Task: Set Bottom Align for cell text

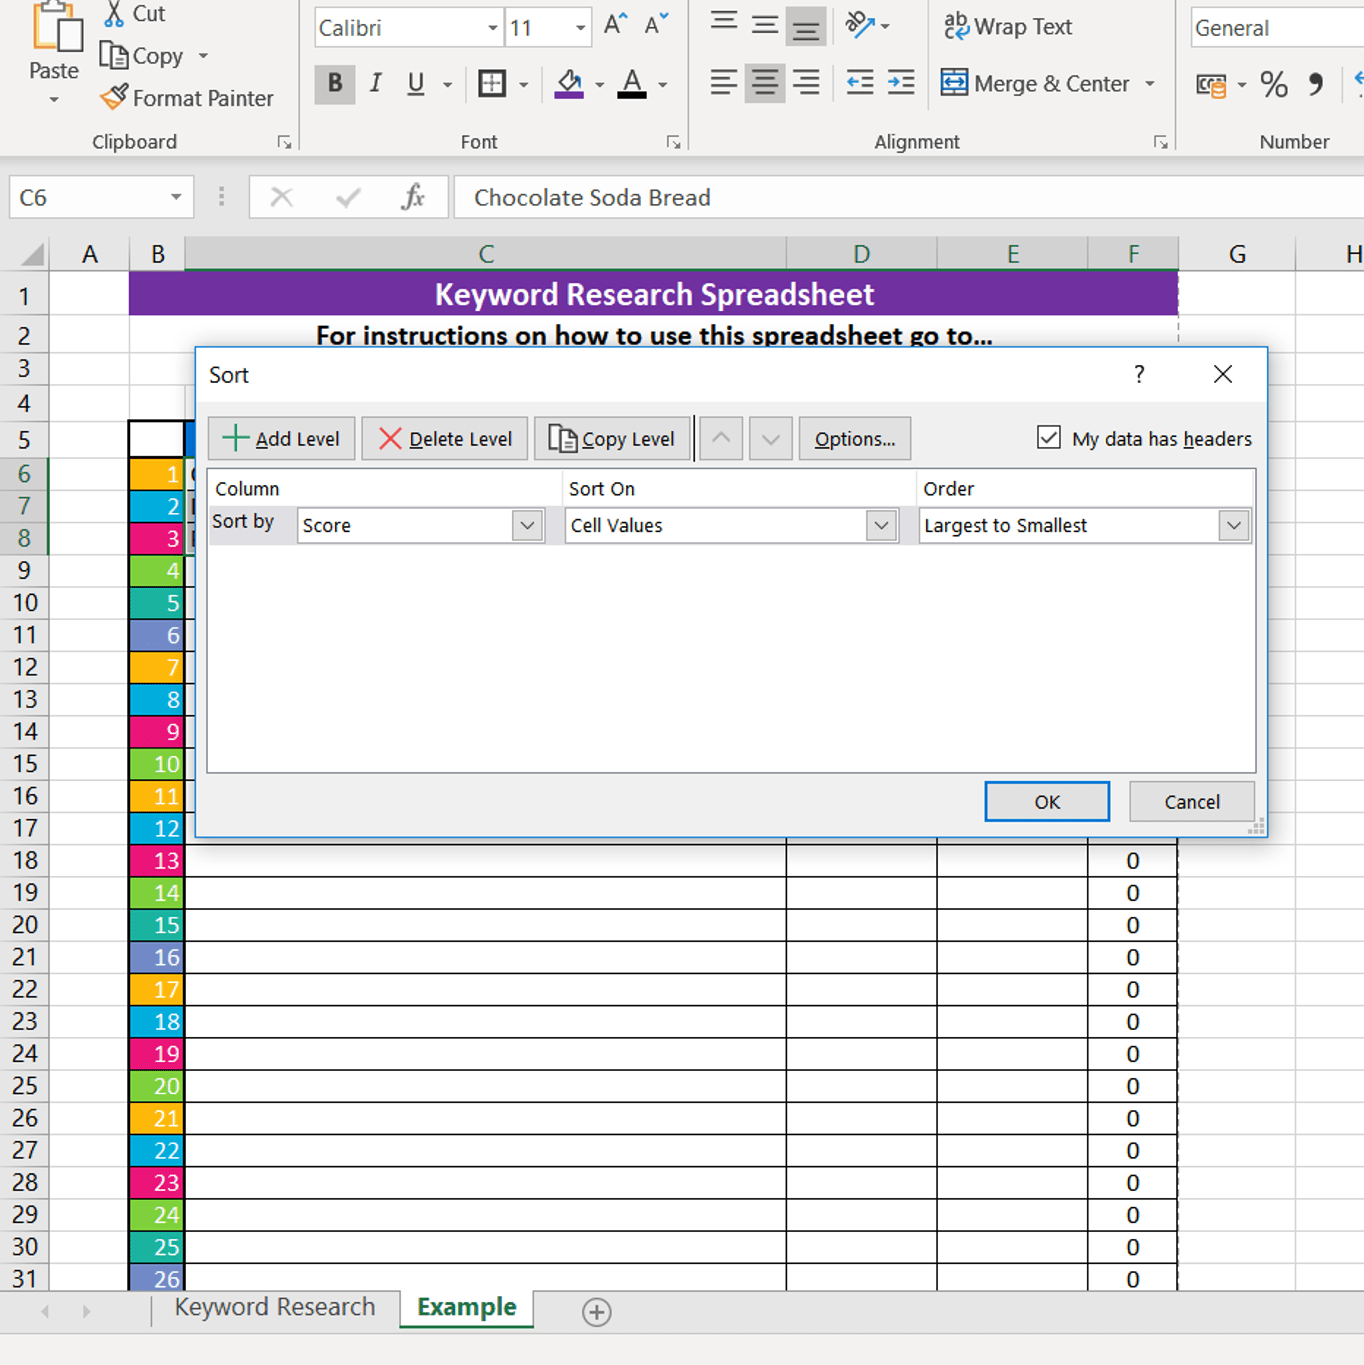Action: point(805,26)
